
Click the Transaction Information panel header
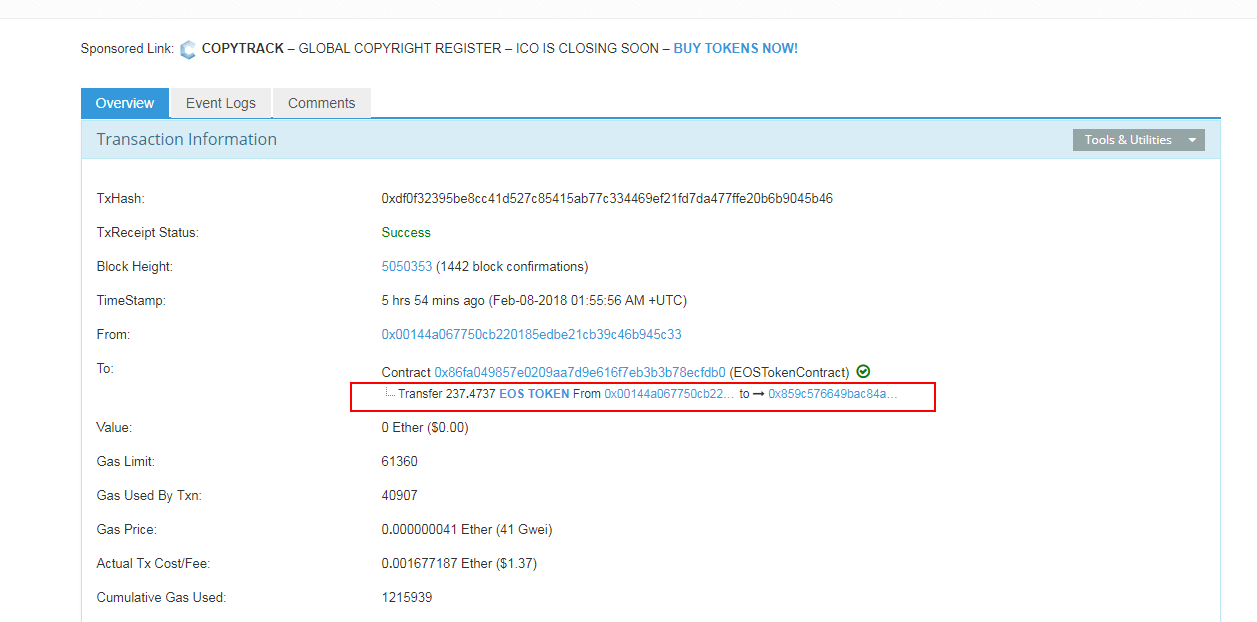tap(186, 139)
